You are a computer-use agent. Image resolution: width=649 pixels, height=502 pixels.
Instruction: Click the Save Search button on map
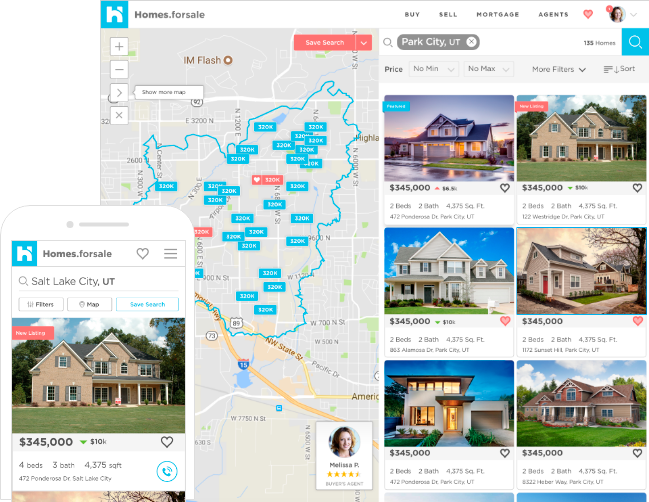pyautogui.click(x=325, y=43)
